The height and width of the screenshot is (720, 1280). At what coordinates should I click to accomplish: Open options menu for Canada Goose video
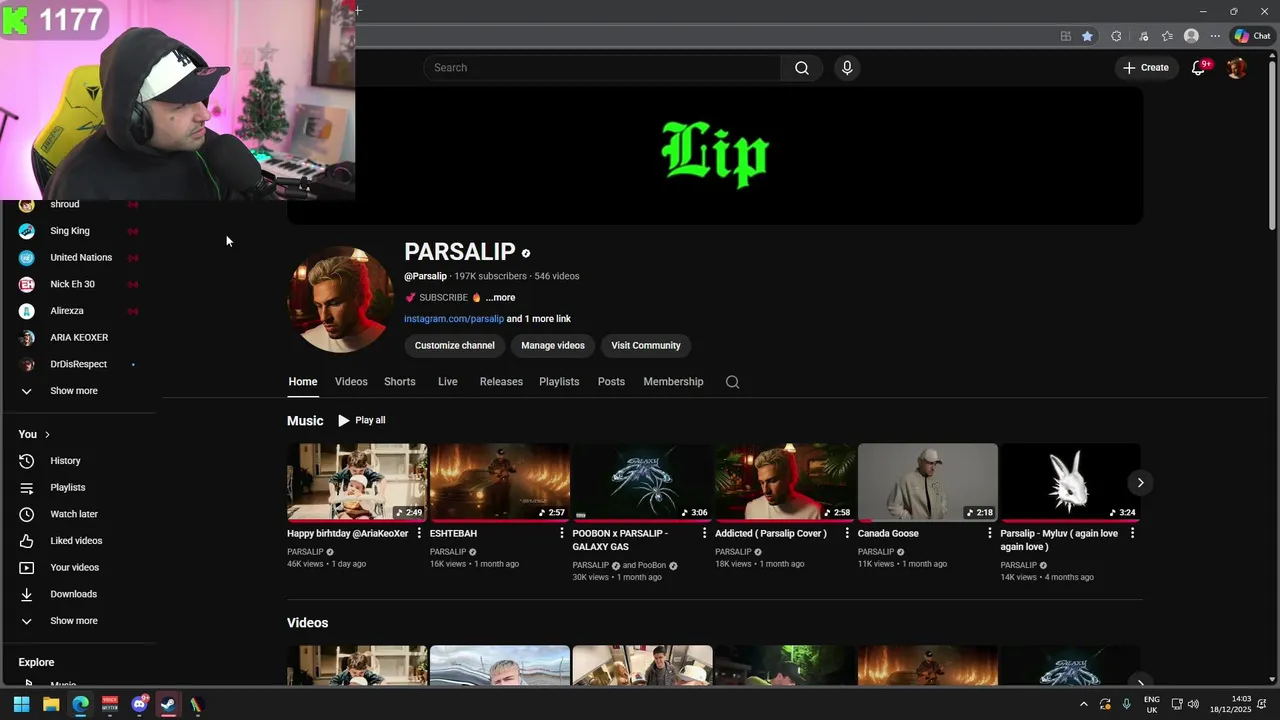tap(990, 534)
